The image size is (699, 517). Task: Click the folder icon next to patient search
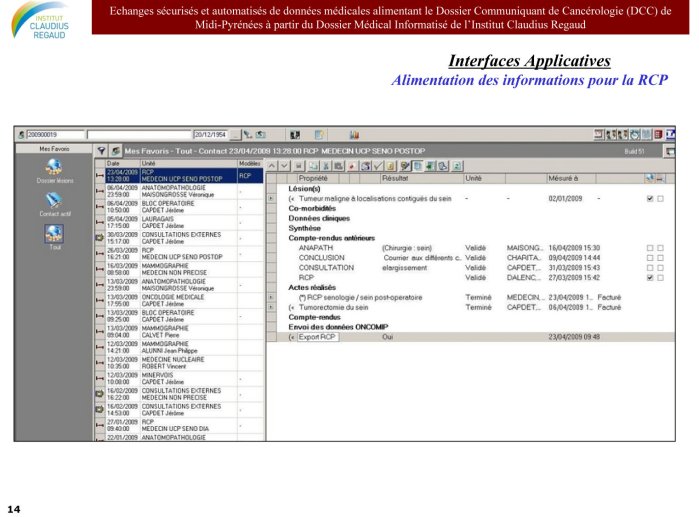(261, 135)
